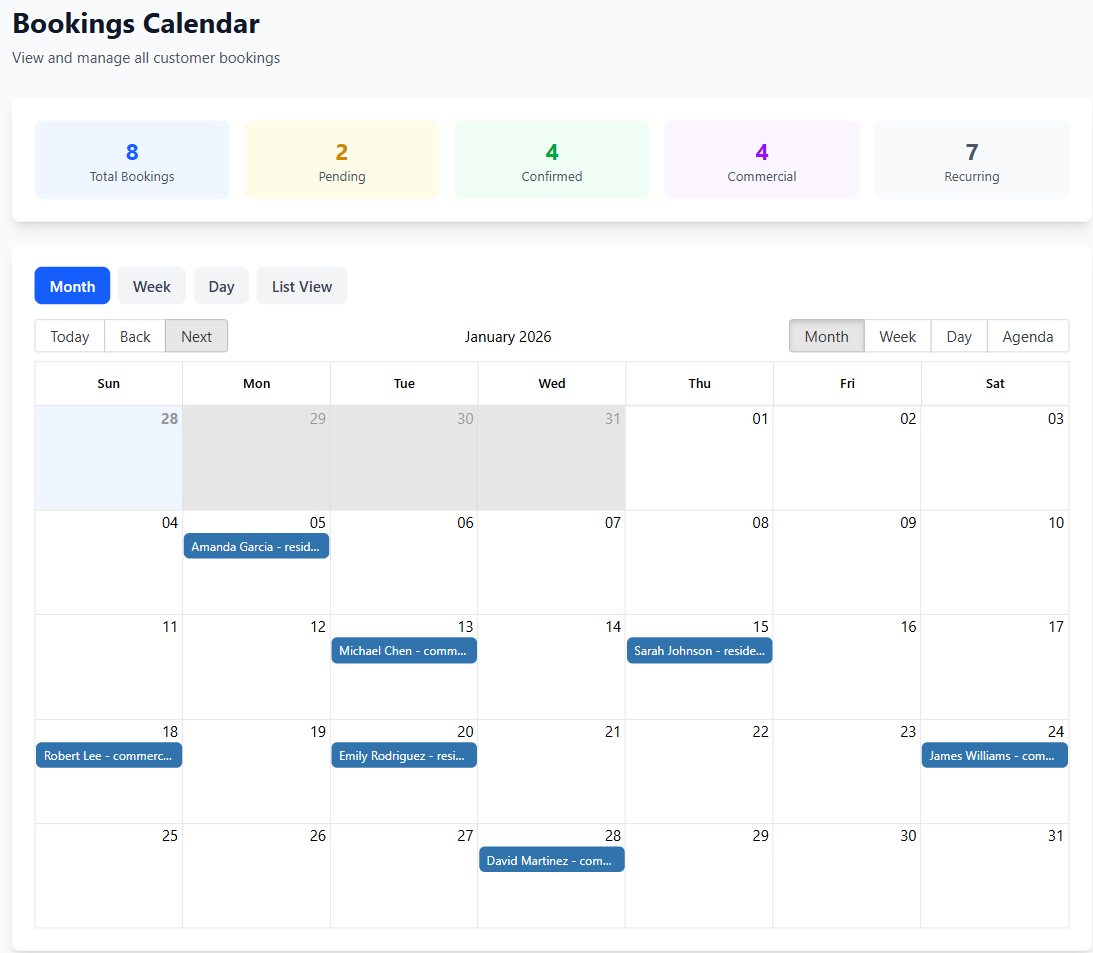Open Michael Chen's commercial booking

(x=404, y=650)
